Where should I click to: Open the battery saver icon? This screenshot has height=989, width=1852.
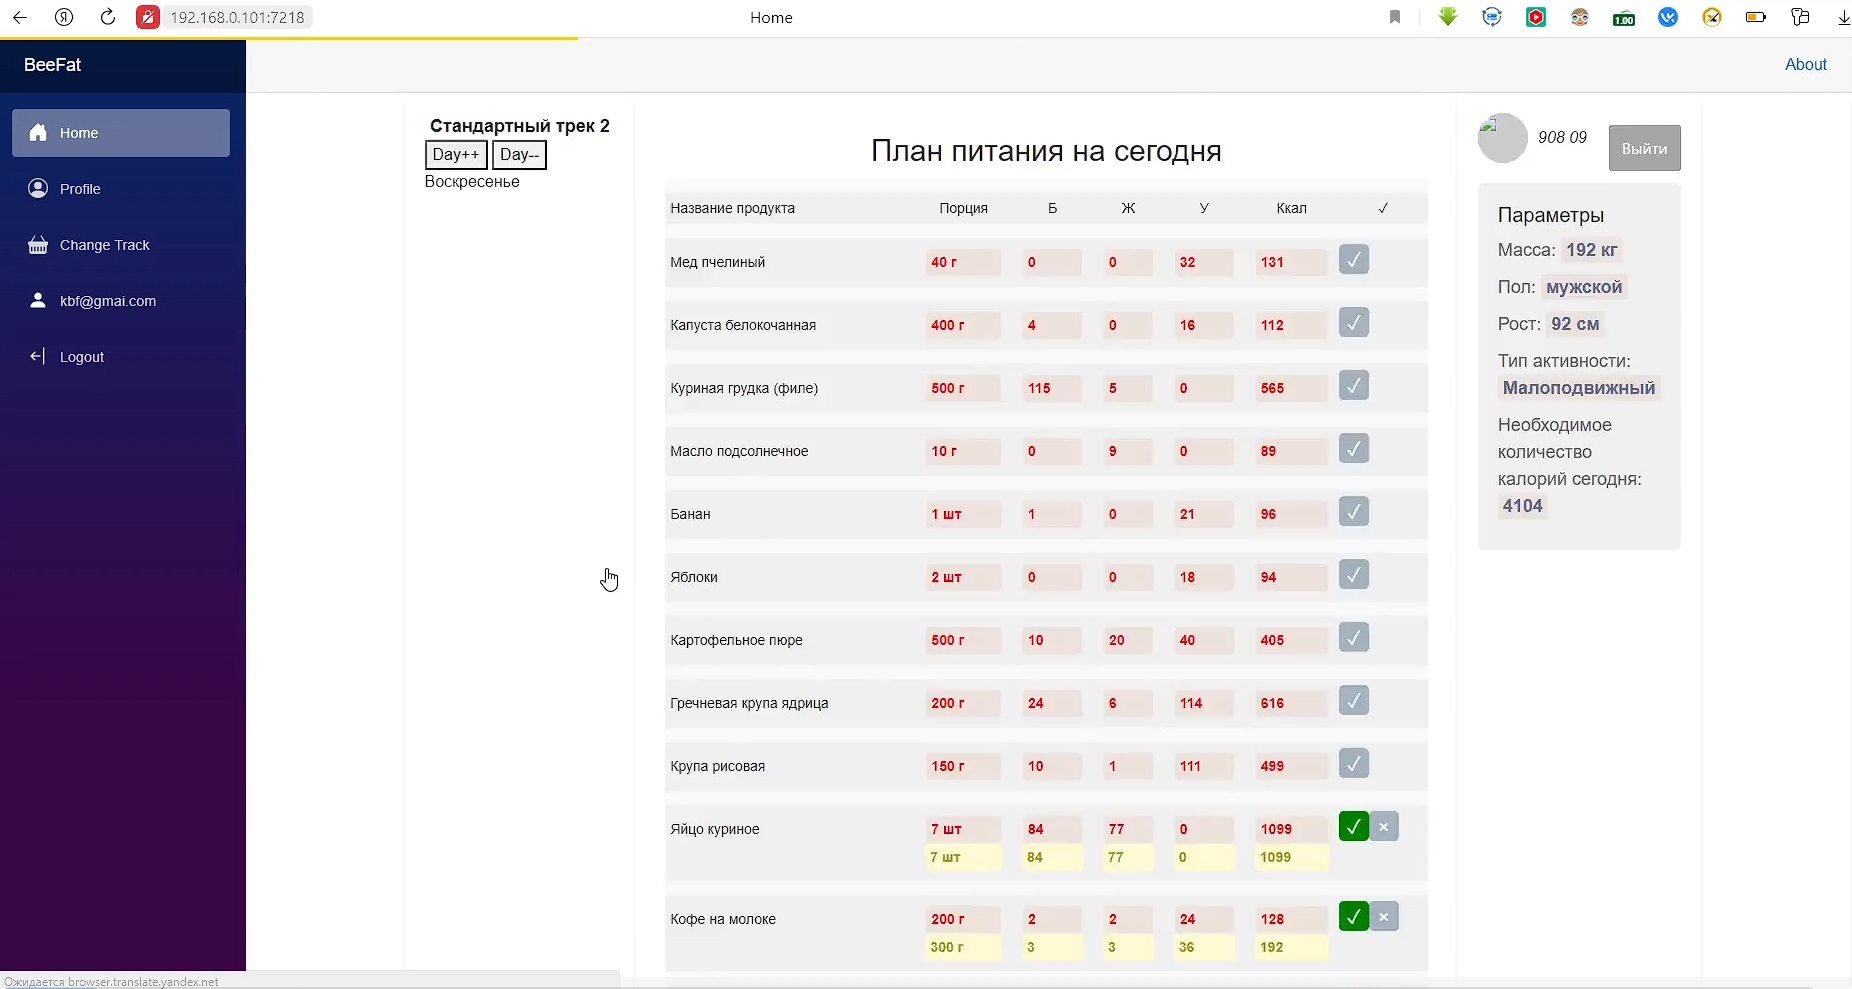(x=1756, y=17)
